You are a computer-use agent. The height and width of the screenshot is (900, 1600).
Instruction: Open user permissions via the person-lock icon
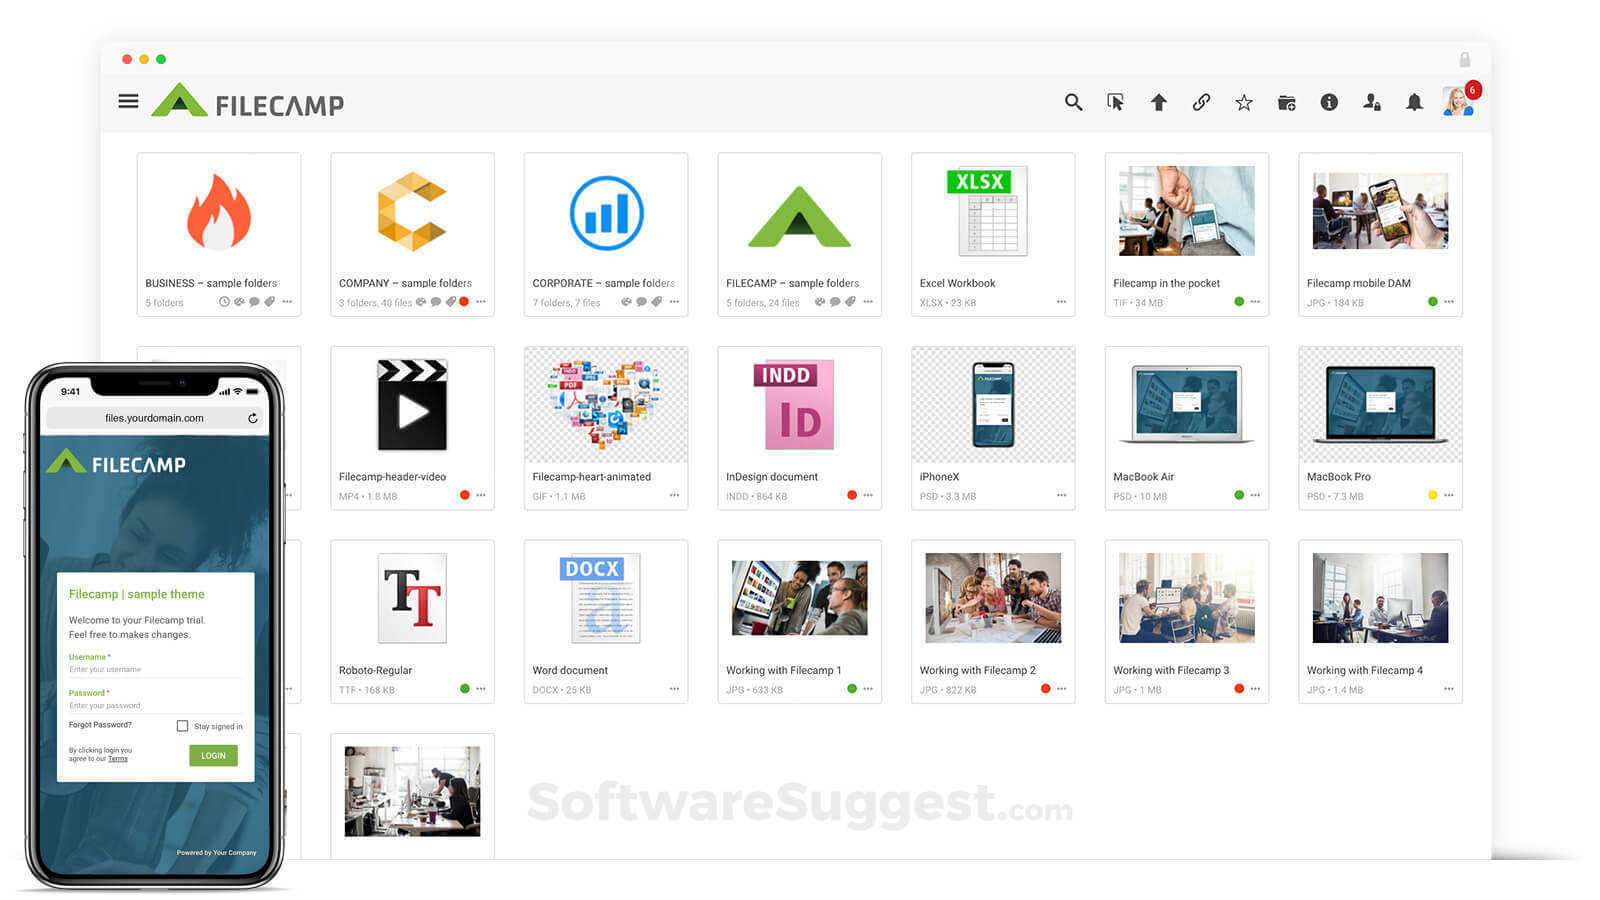point(1372,103)
